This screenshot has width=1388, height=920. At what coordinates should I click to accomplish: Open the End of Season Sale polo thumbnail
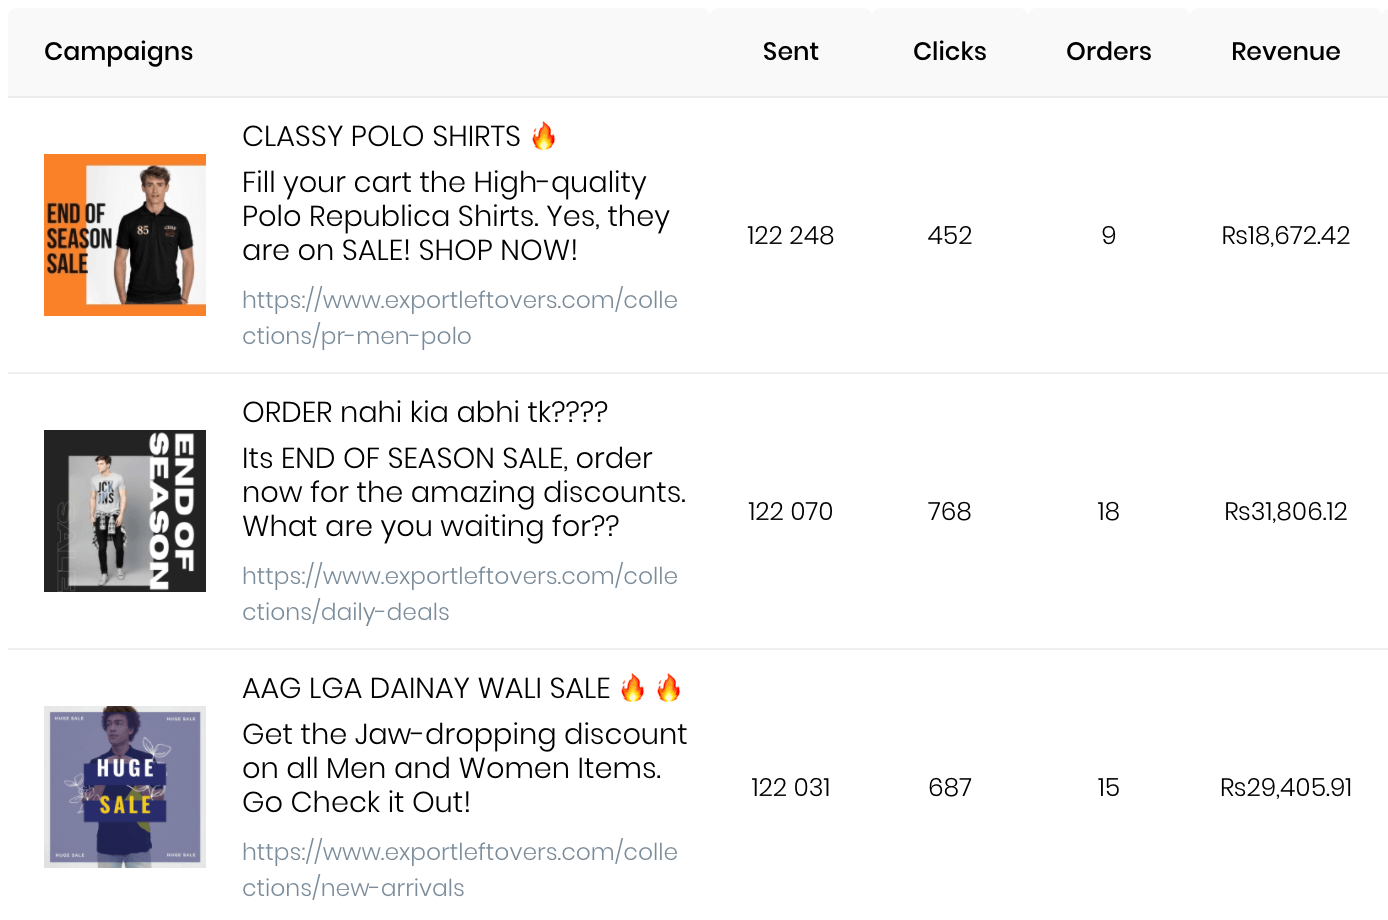pyautogui.click(x=125, y=235)
